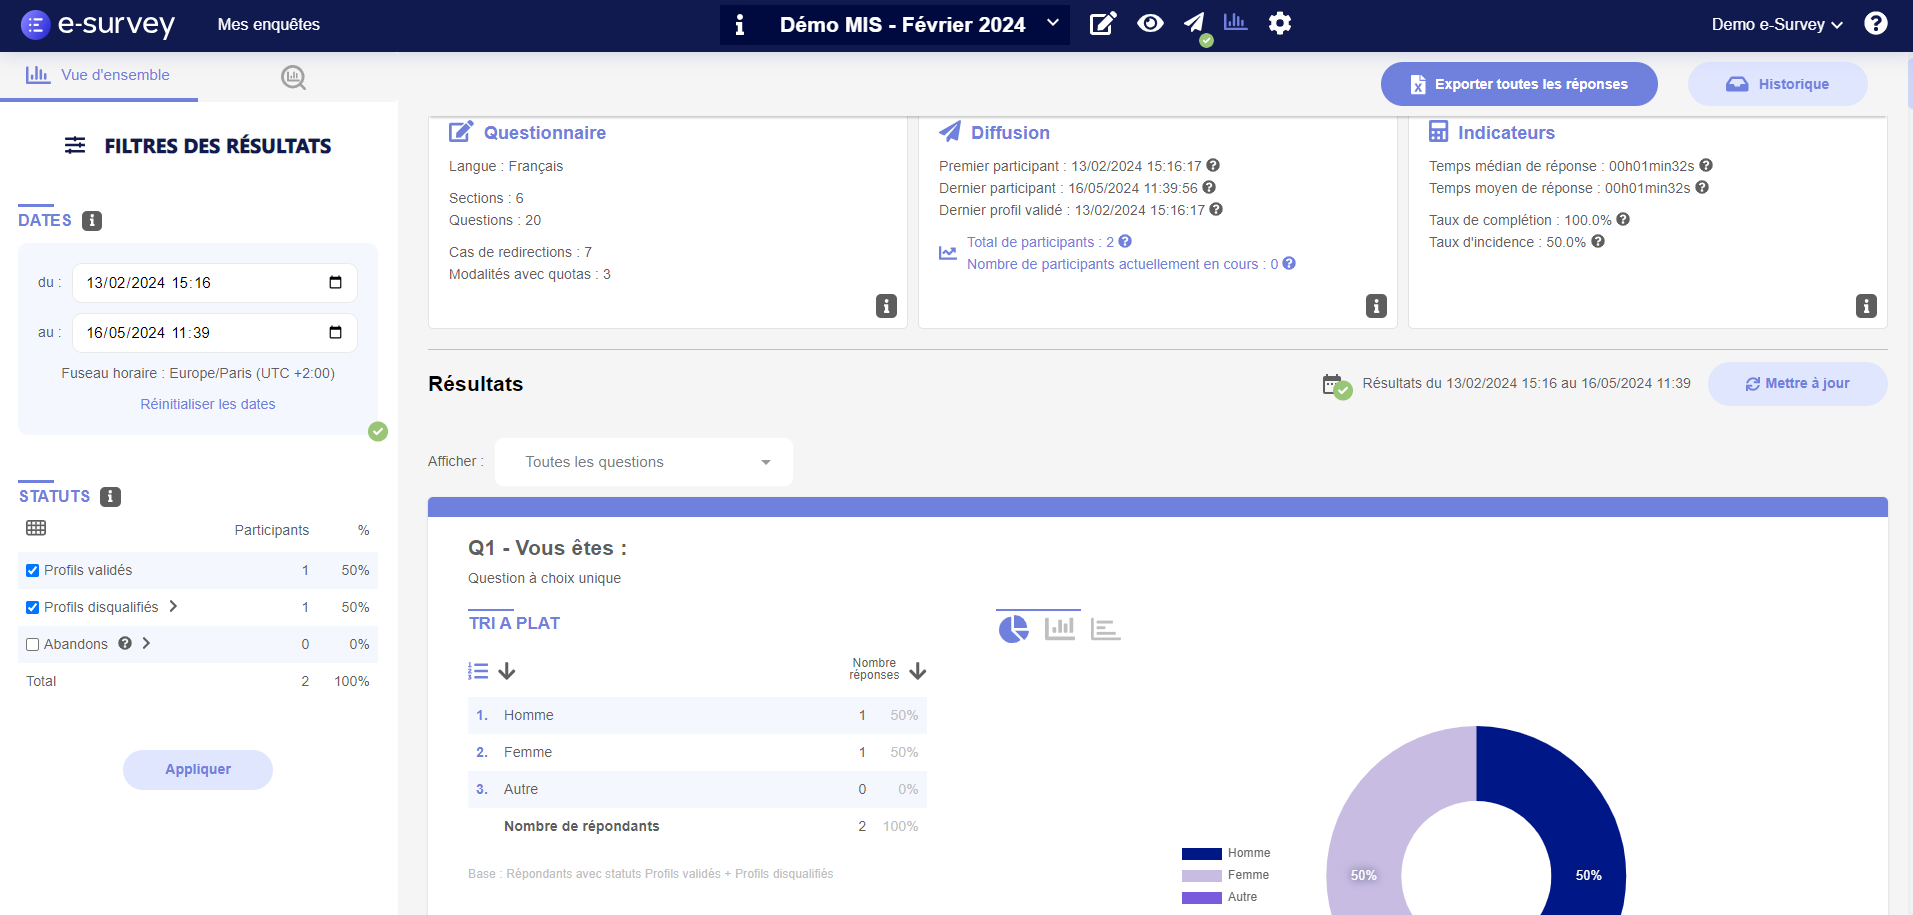Select the pie chart view icon

coord(1013,629)
